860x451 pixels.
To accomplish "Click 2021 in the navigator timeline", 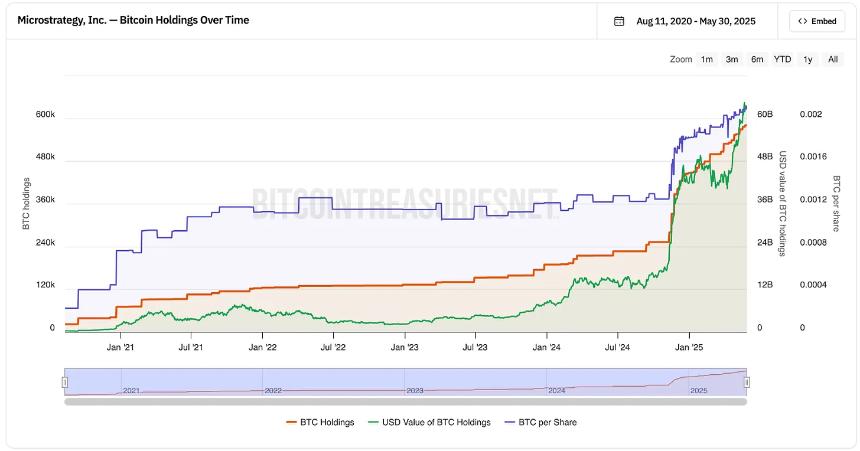I will point(131,390).
